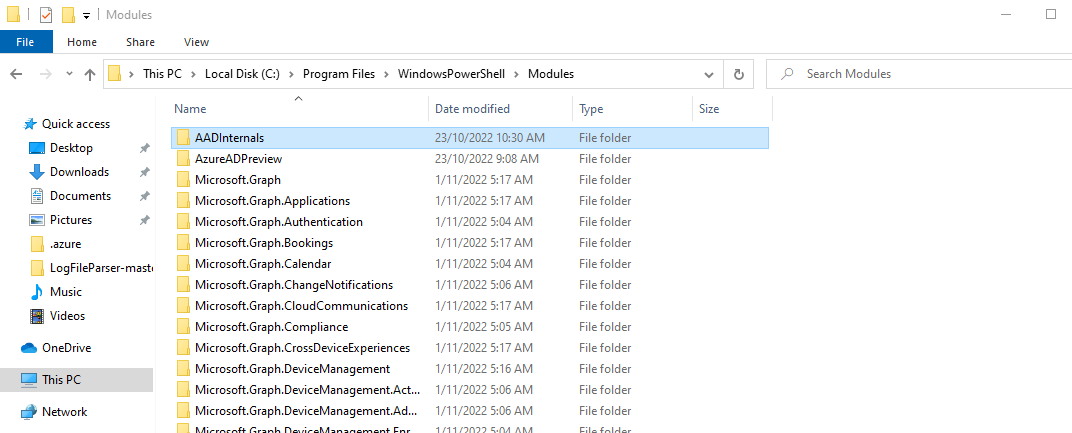Screen dimensions: 1072x433
Task: Click the New folder quick access icon
Action: pyautogui.click(x=68, y=14)
